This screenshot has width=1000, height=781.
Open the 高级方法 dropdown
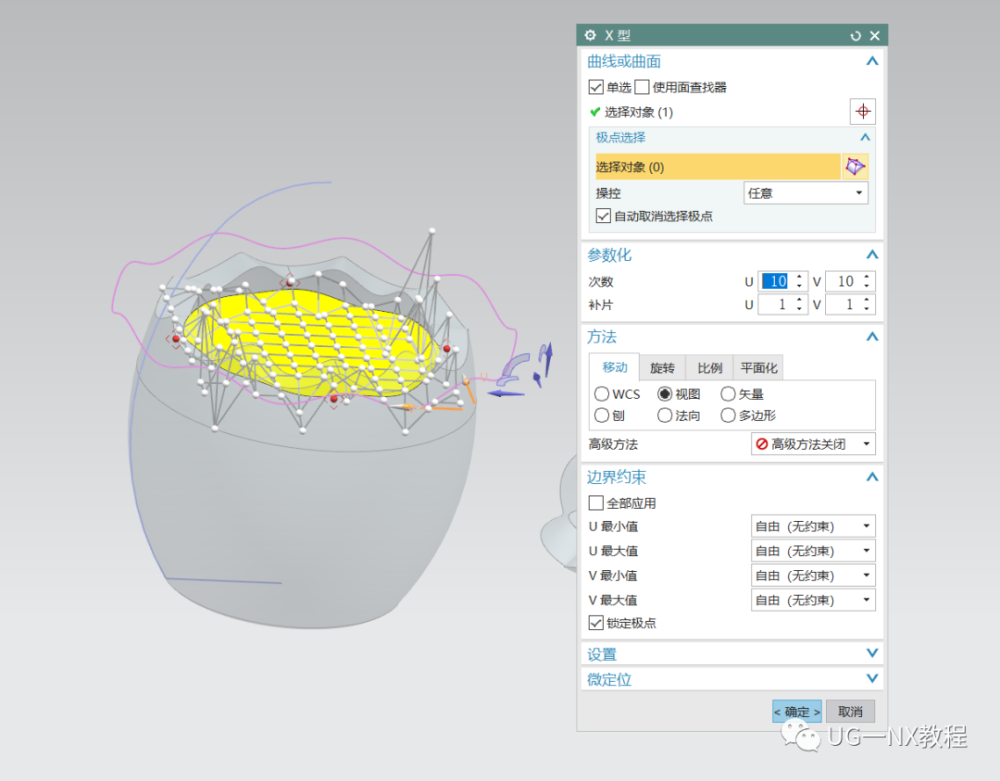[x=813, y=444]
